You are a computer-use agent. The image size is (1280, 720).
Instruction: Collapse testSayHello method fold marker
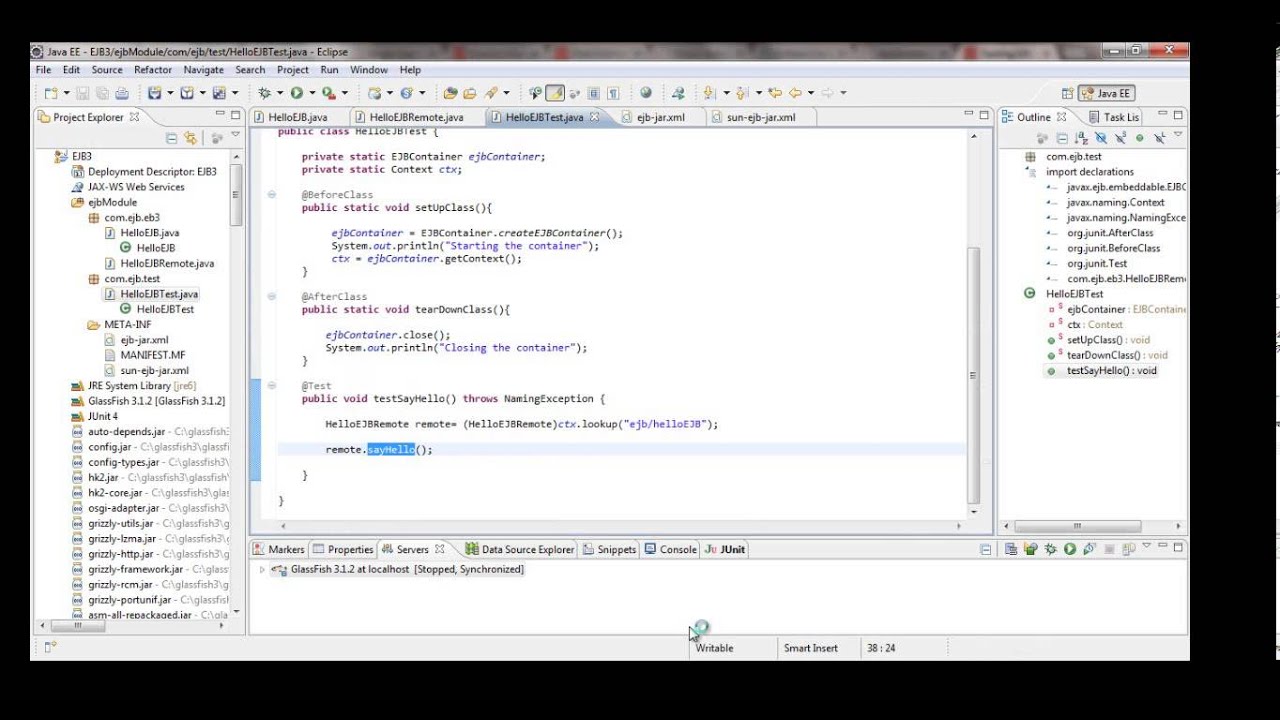pos(272,385)
